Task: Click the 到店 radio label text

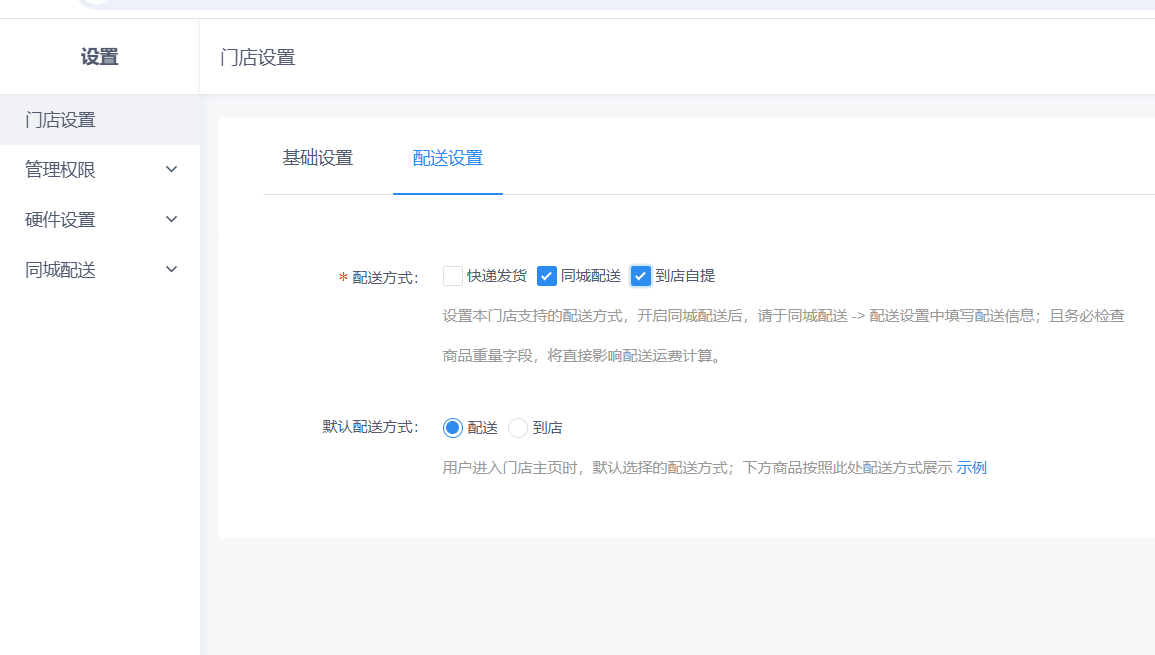Action: pyautogui.click(x=547, y=428)
